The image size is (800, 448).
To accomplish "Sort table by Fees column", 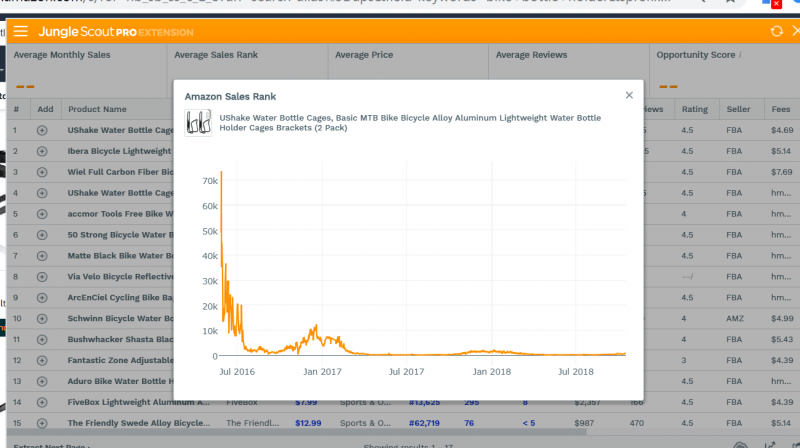I will pyautogui.click(x=781, y=109).
